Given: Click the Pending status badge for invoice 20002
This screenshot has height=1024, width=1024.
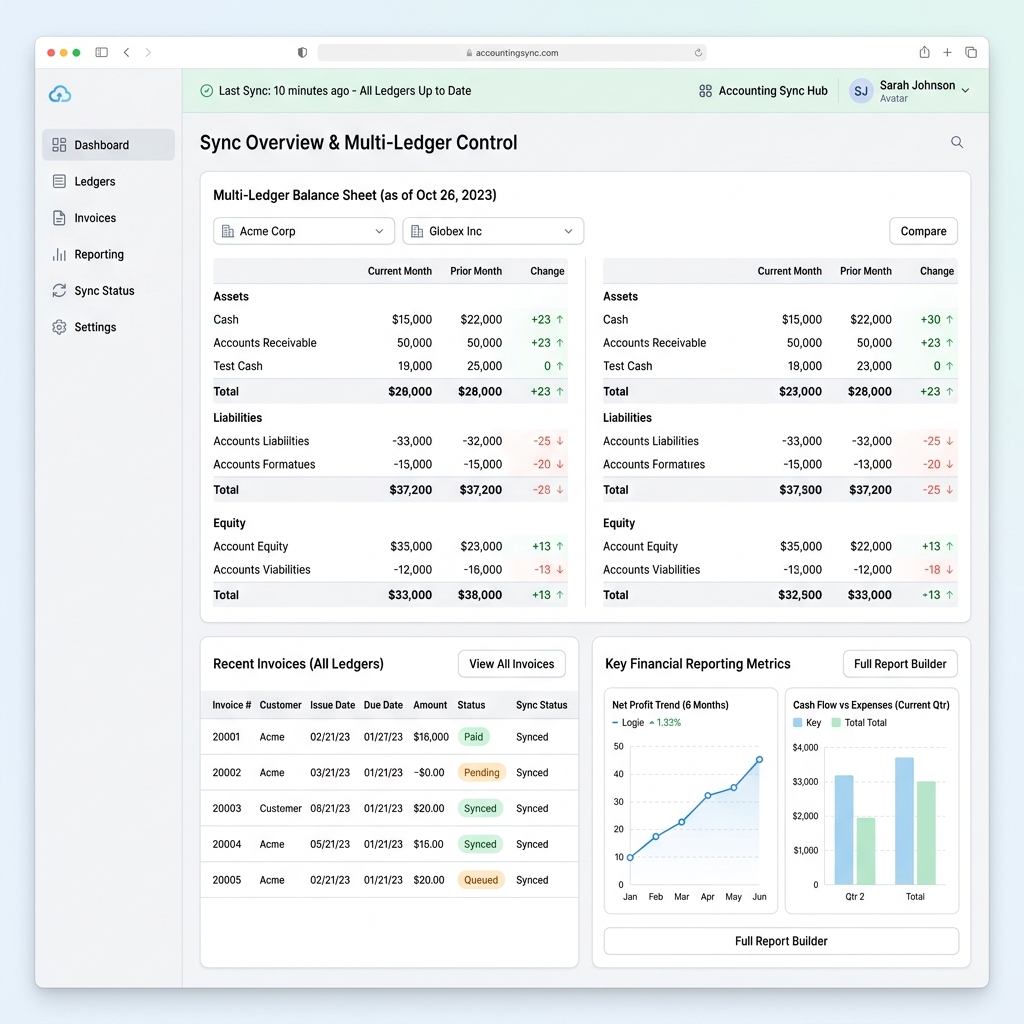Looking at the screenshot, I should point(481,773).
